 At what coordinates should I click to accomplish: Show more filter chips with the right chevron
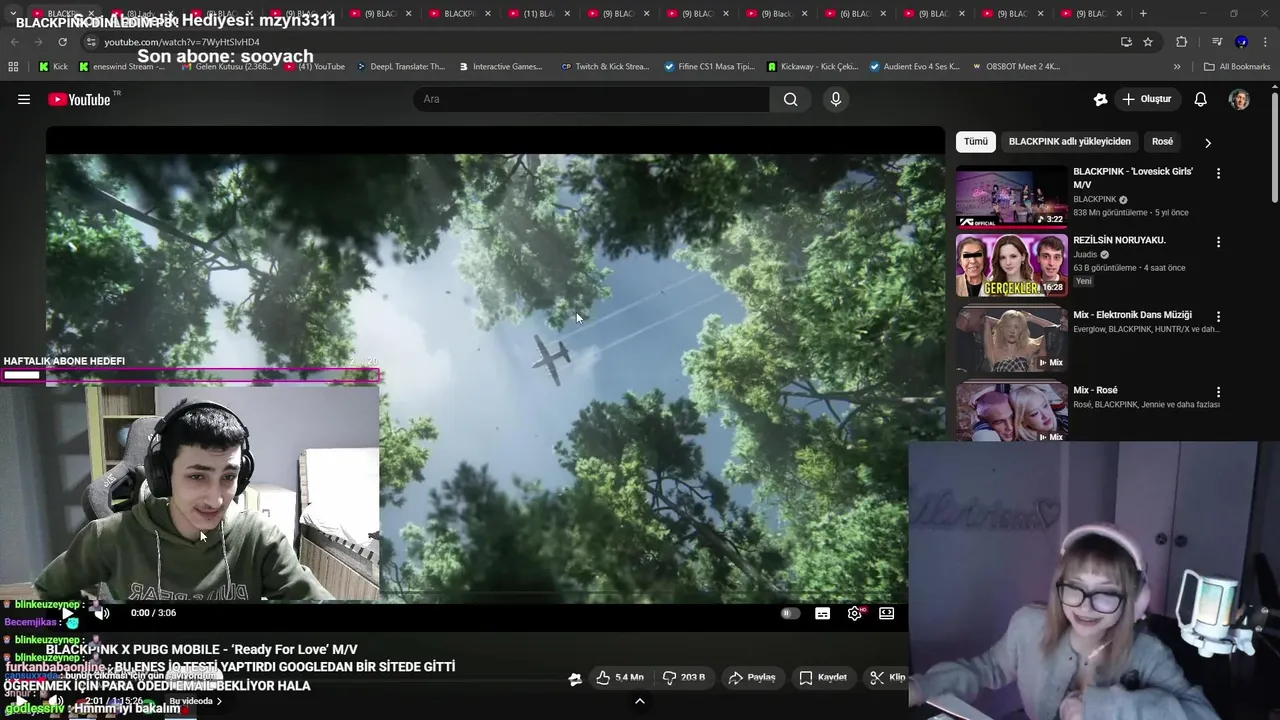1207,143
